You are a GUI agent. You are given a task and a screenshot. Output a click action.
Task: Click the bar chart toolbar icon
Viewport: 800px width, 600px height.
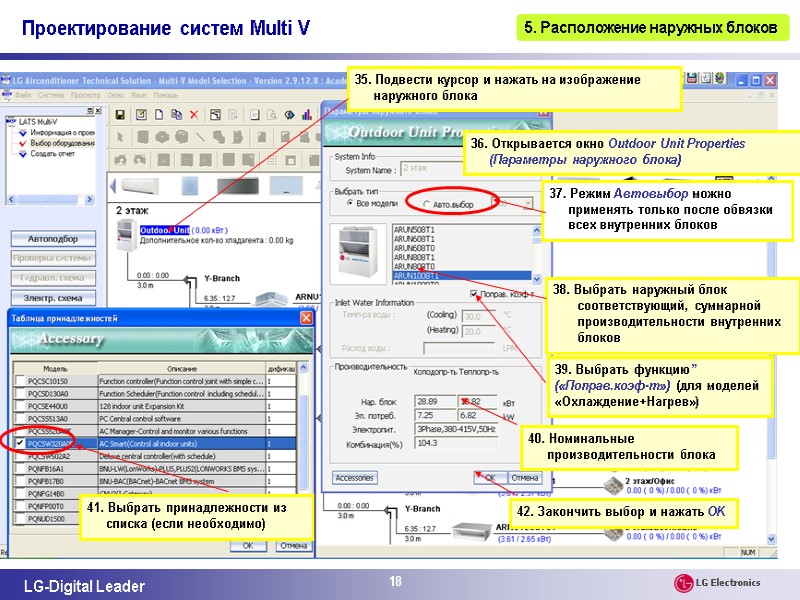click(x=307, y=115)
